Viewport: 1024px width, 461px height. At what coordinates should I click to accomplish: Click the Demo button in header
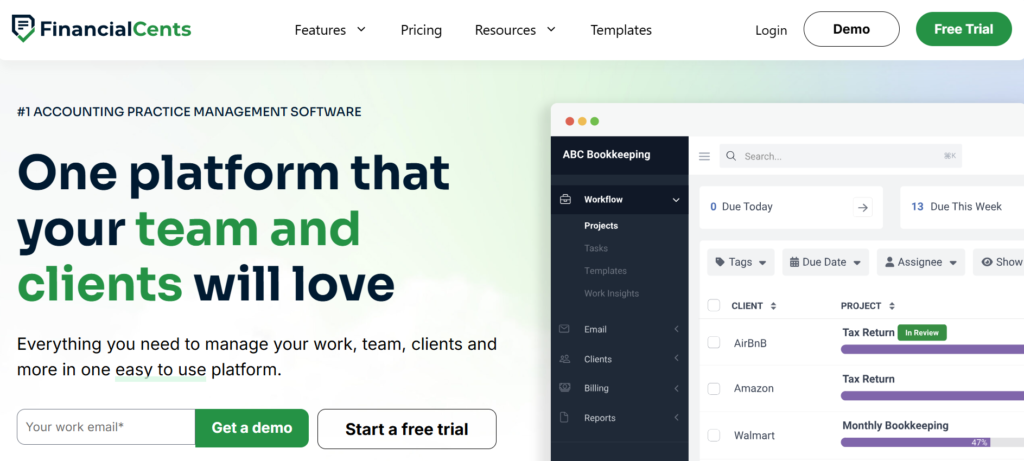(851, 29)
